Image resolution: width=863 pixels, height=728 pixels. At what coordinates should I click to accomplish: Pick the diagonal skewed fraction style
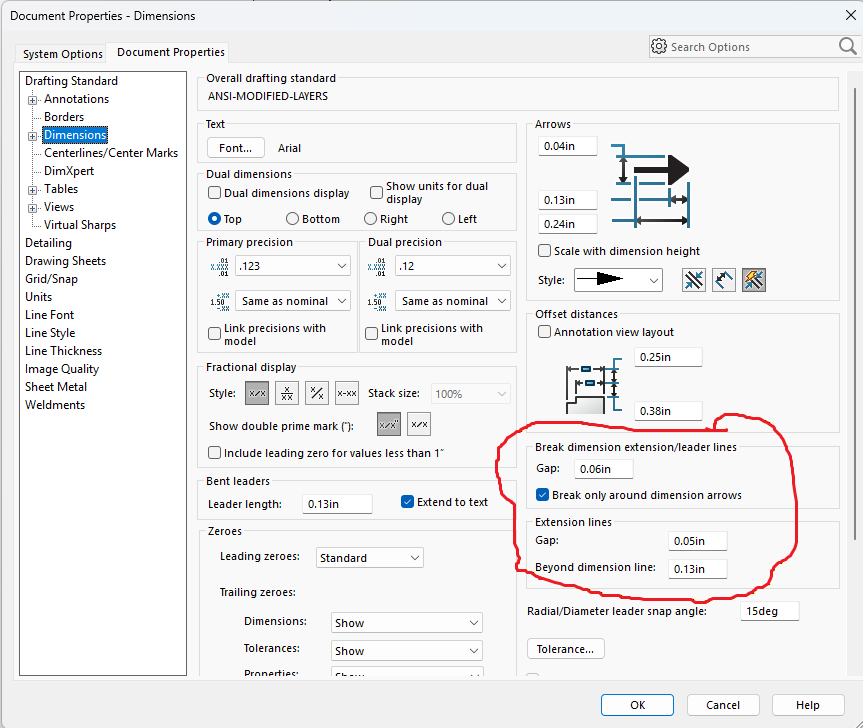coord(317,394)
